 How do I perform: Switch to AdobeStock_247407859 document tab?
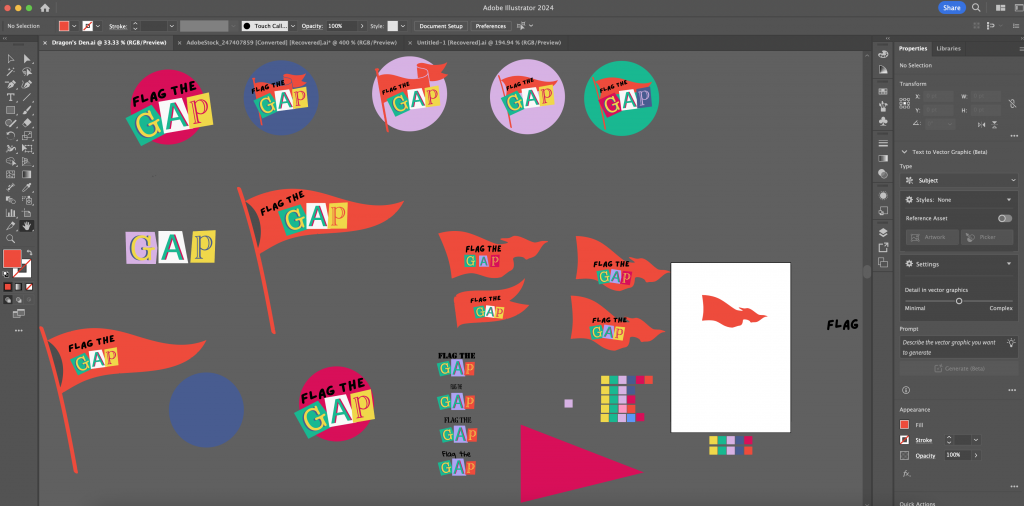tap(291, 42)
